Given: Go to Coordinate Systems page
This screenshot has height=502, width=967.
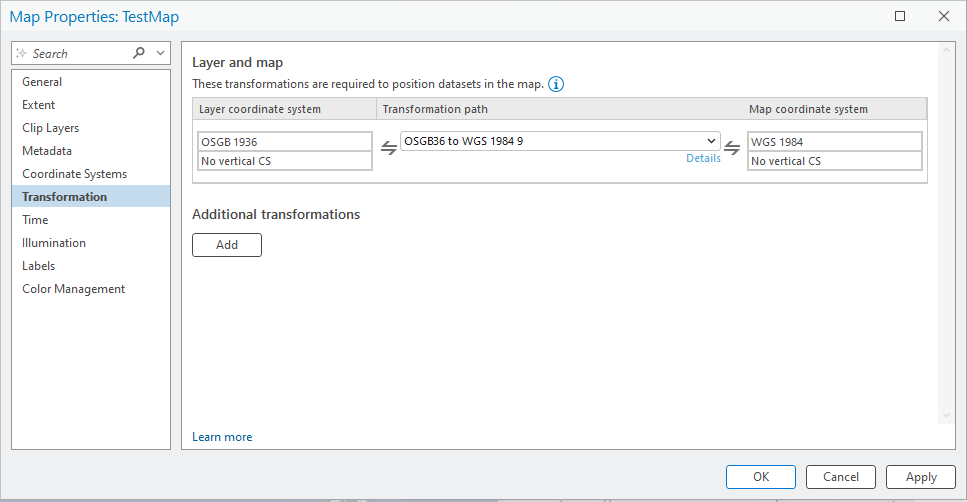Looking at the screenshot, I should pos(75,174).
